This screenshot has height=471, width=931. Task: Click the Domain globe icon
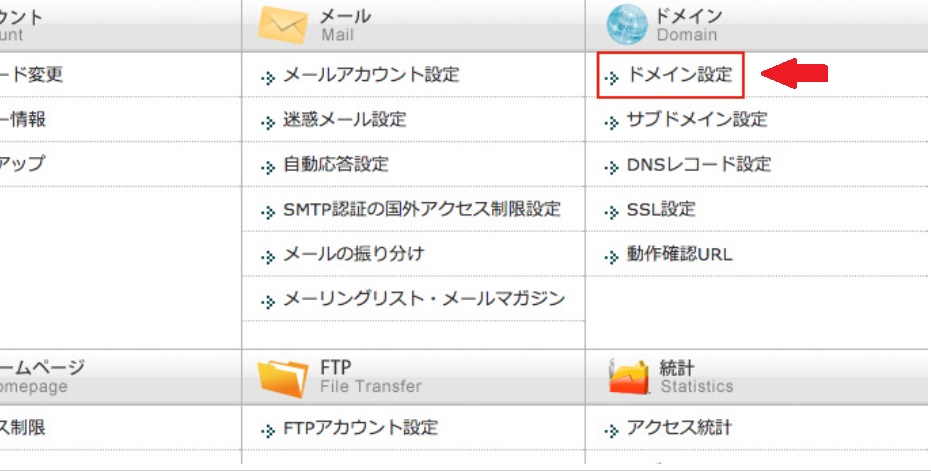(x=627, y=25)
